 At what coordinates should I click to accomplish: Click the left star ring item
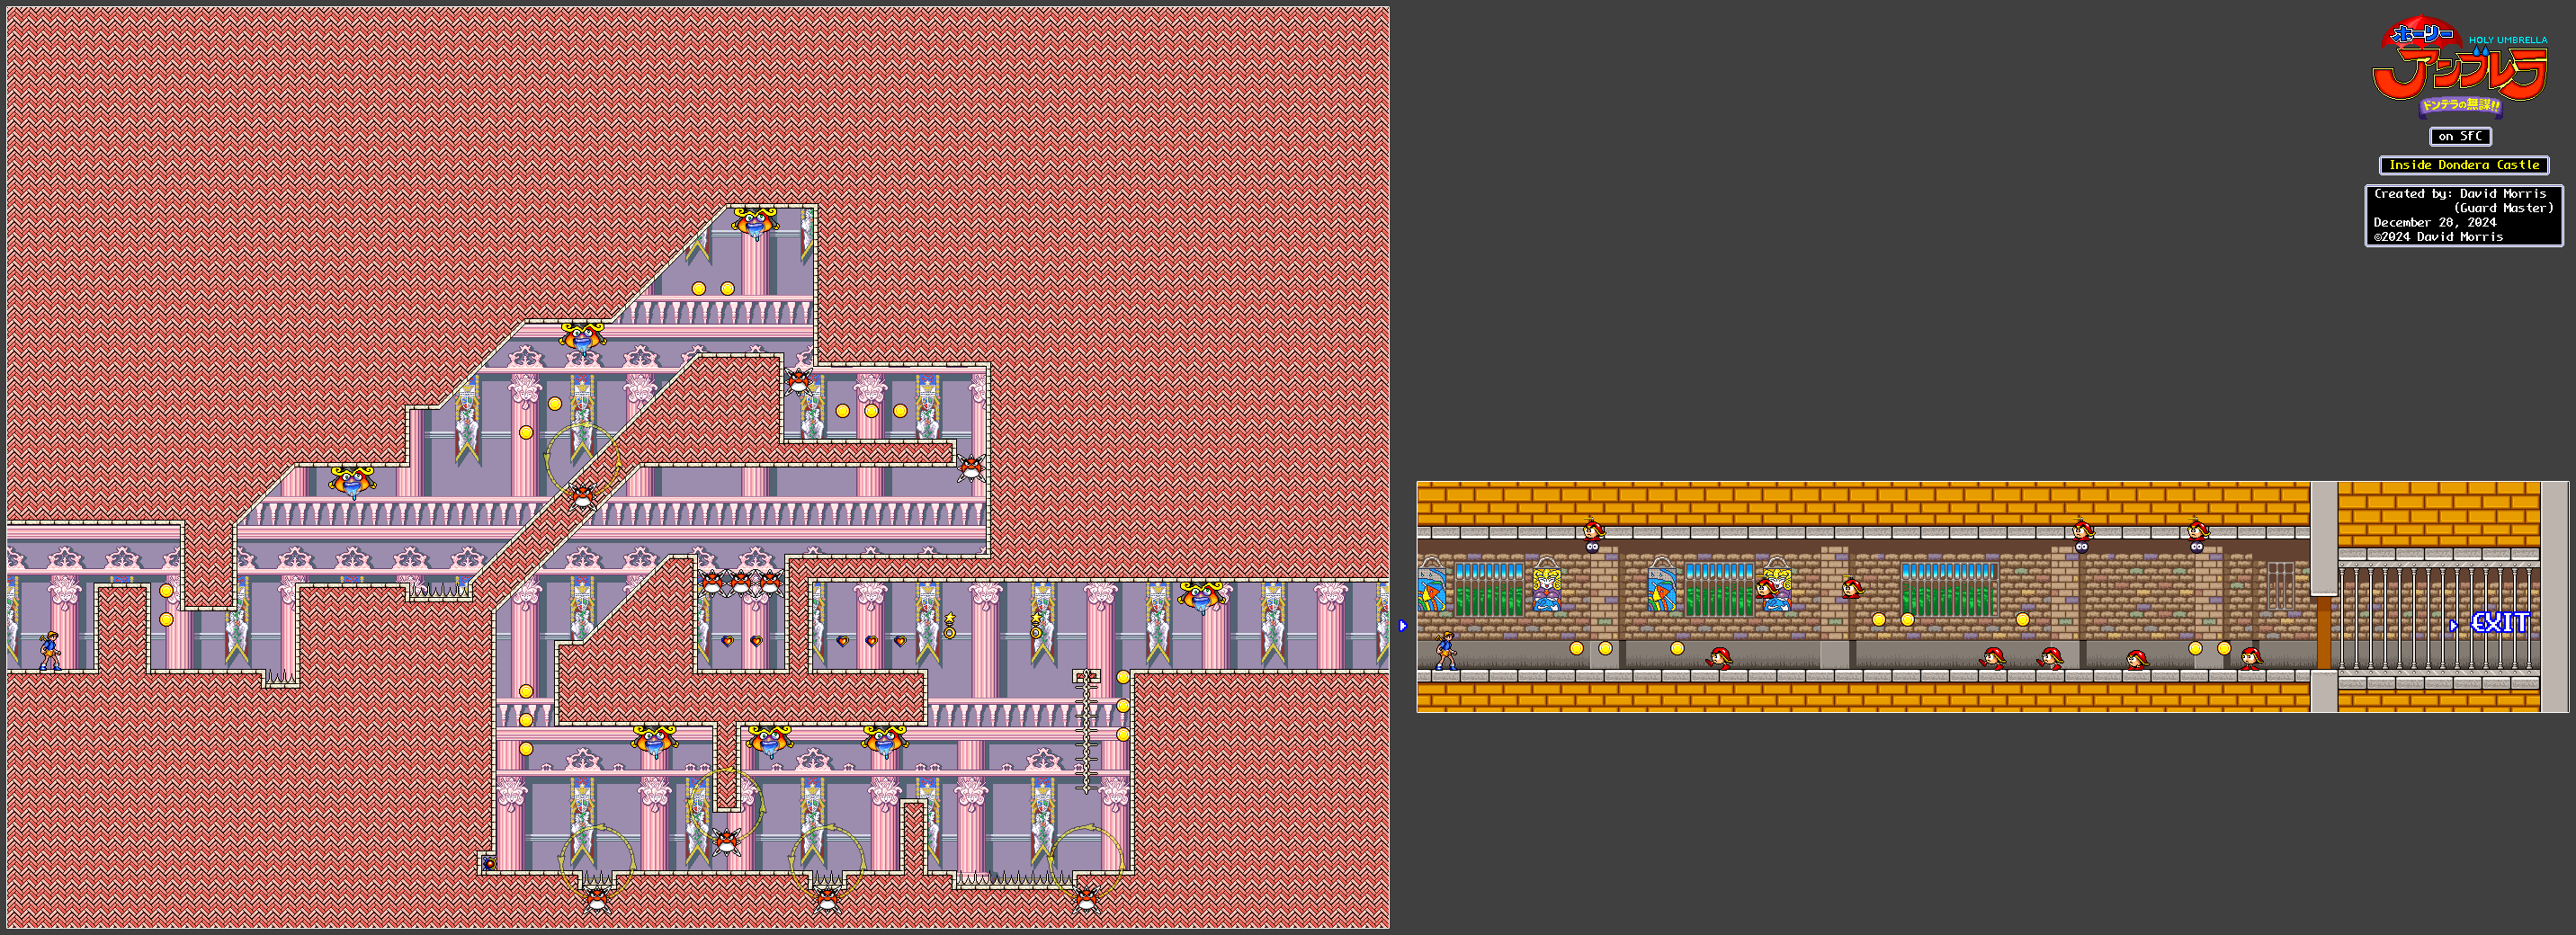[x=949, y=626]
